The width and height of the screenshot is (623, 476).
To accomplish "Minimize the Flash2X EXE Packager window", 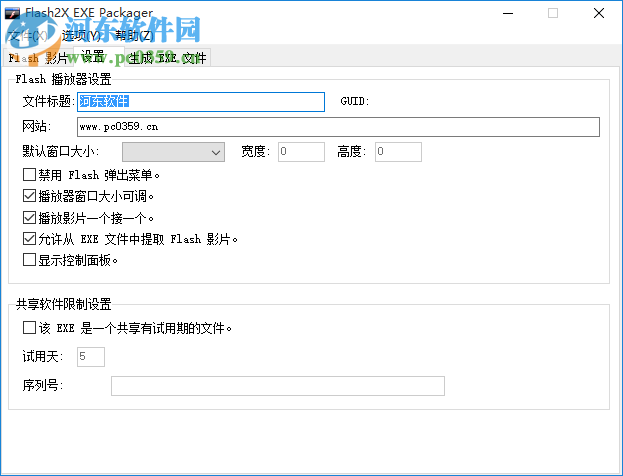I will click(508, 13).
